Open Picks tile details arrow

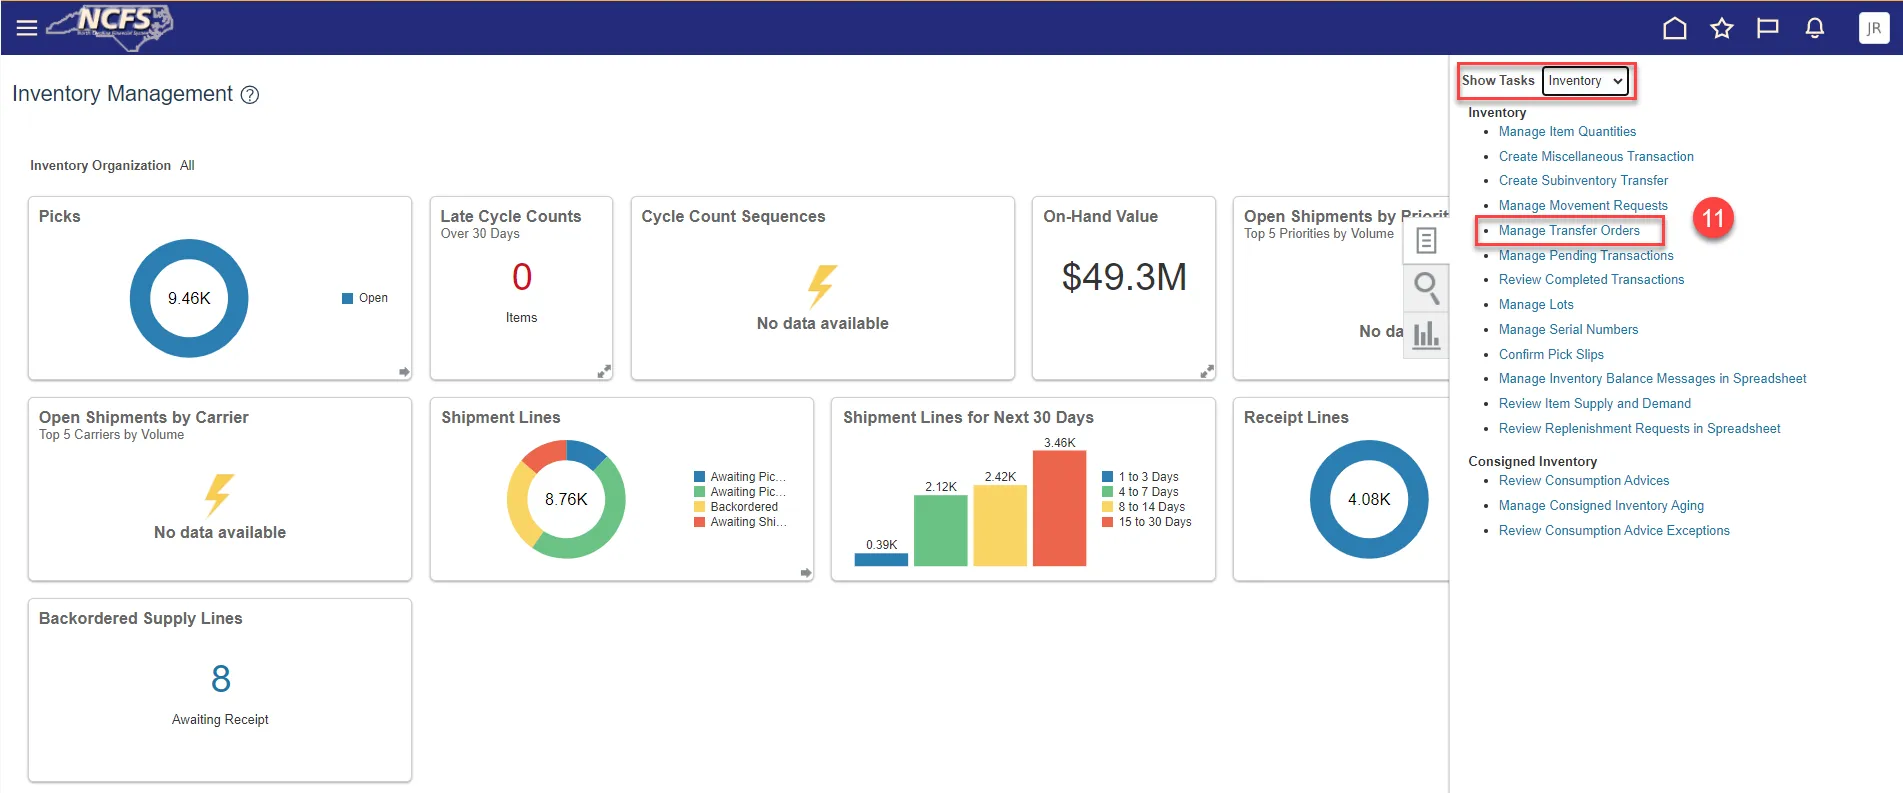pos(404,372)
